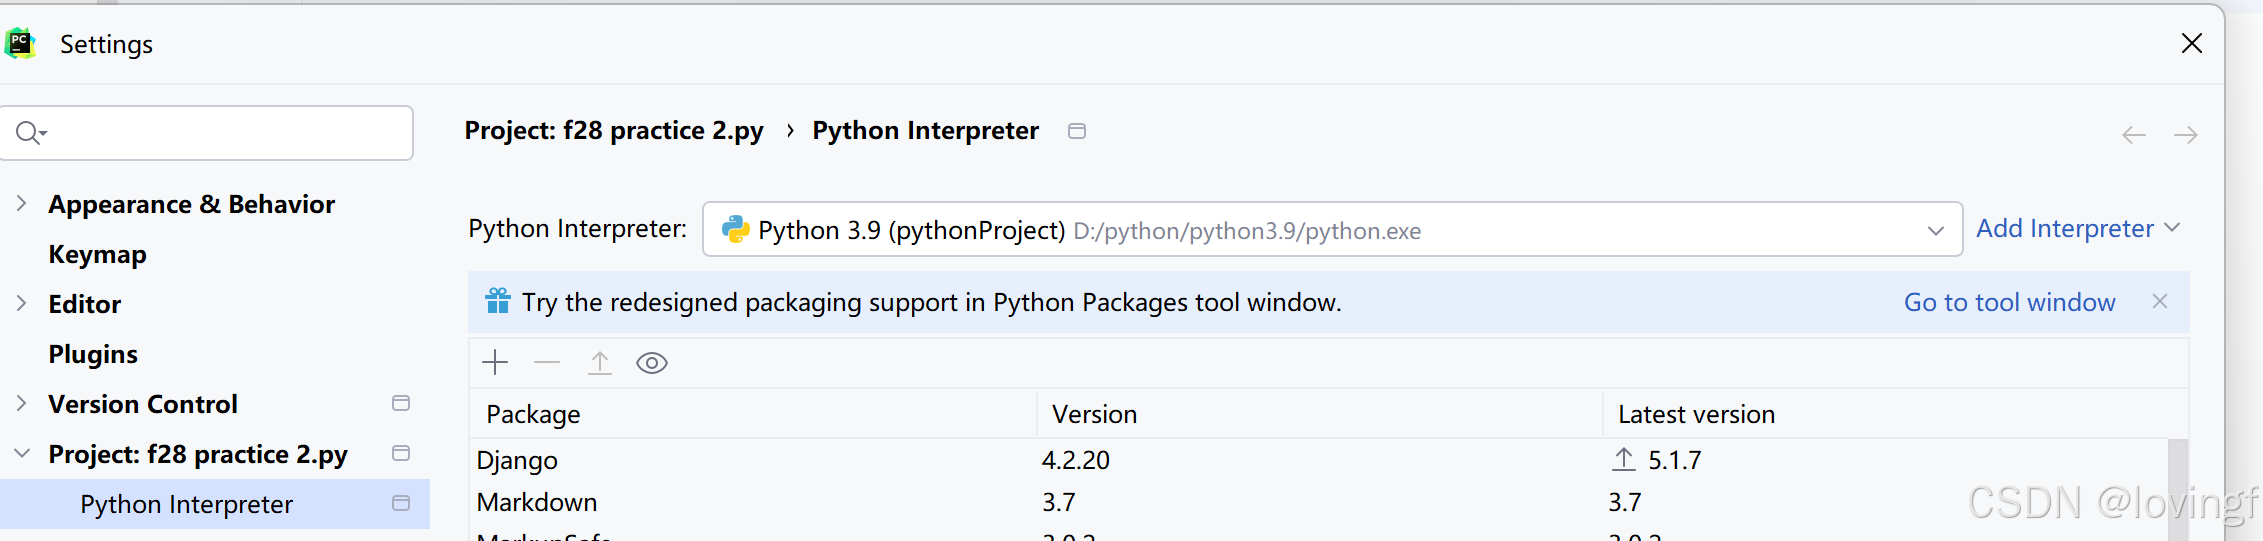Viewport: 2263px width, 541px height.
Task: Click the search magnifier icon
Action: coord(30,132)
